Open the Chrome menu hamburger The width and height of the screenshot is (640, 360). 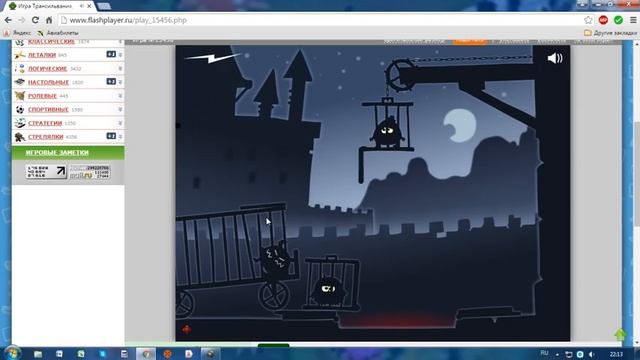[633, 20]
